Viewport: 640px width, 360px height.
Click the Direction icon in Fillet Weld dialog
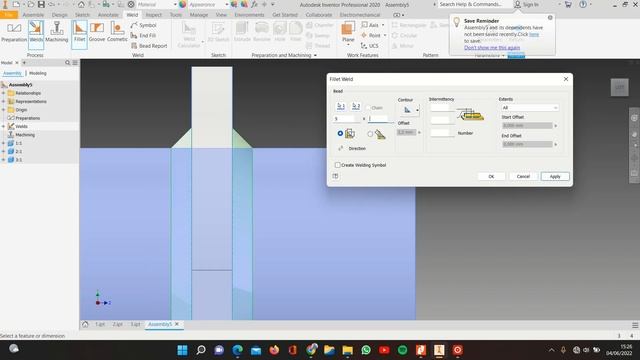[x=341, y=149]
